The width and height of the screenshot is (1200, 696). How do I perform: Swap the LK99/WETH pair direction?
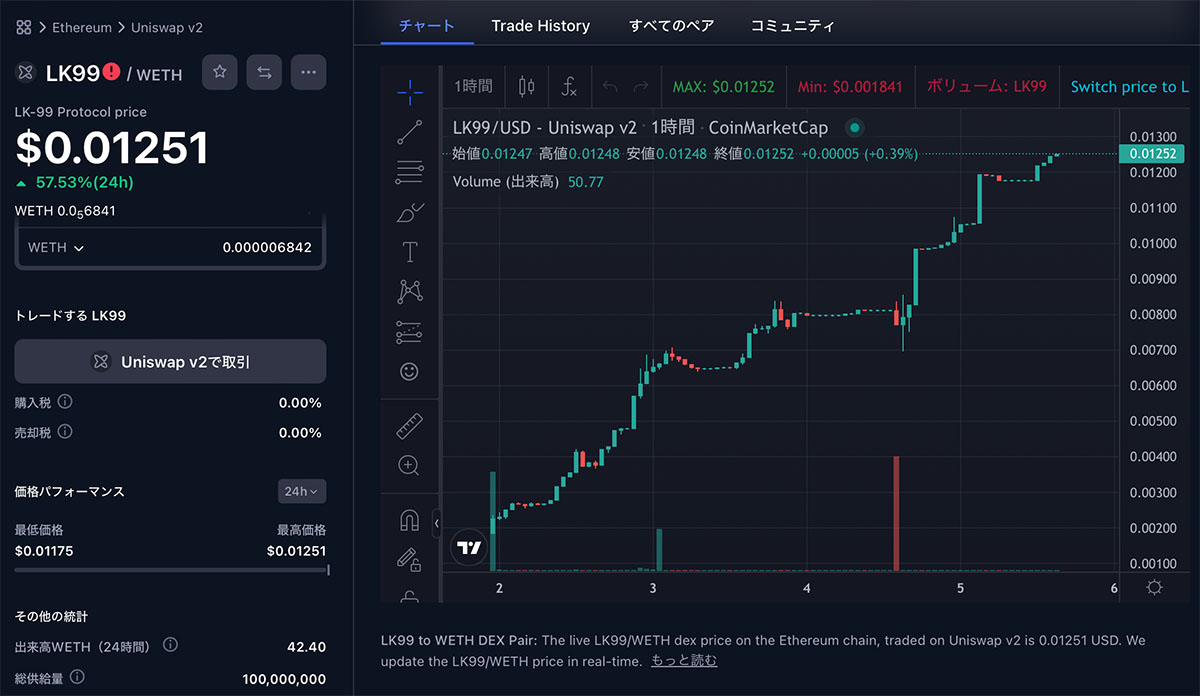coord(264,72)
